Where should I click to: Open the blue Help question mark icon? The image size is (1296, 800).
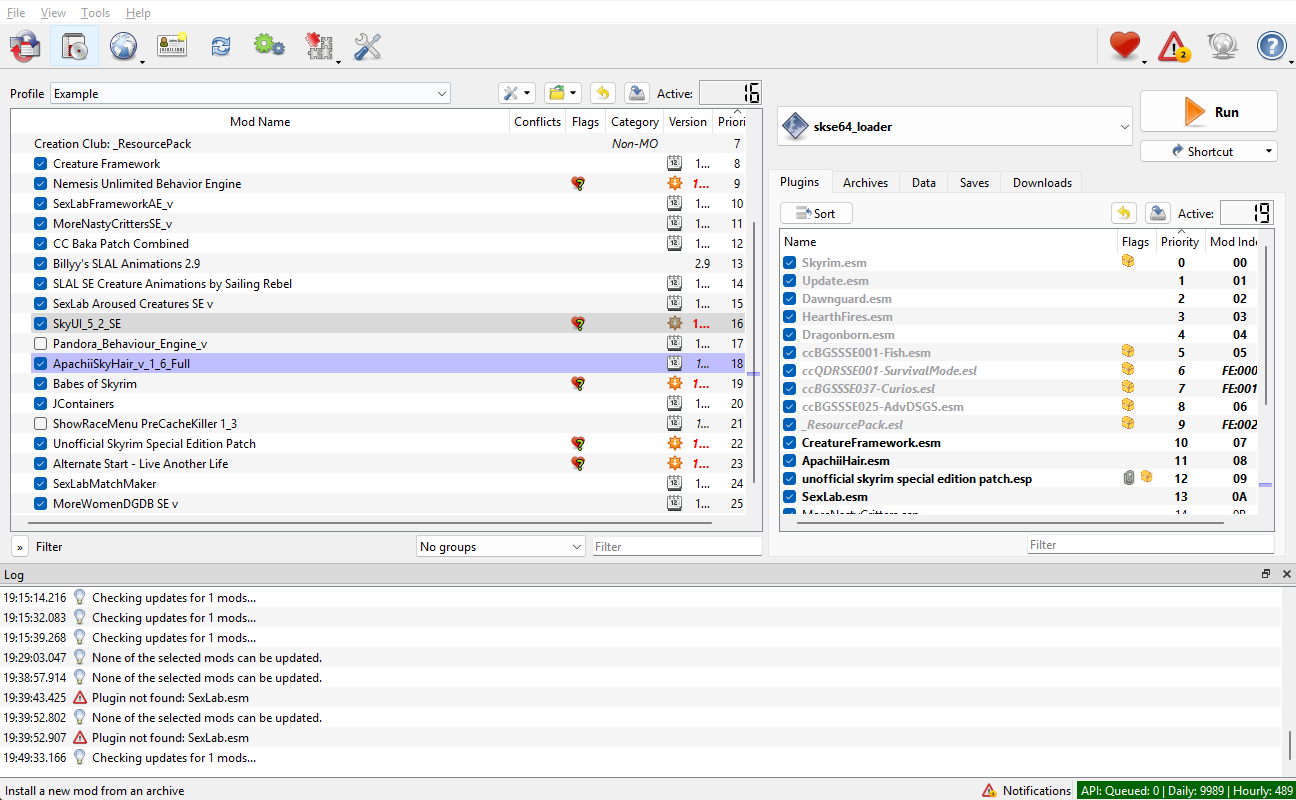(x=1271, y=46)
